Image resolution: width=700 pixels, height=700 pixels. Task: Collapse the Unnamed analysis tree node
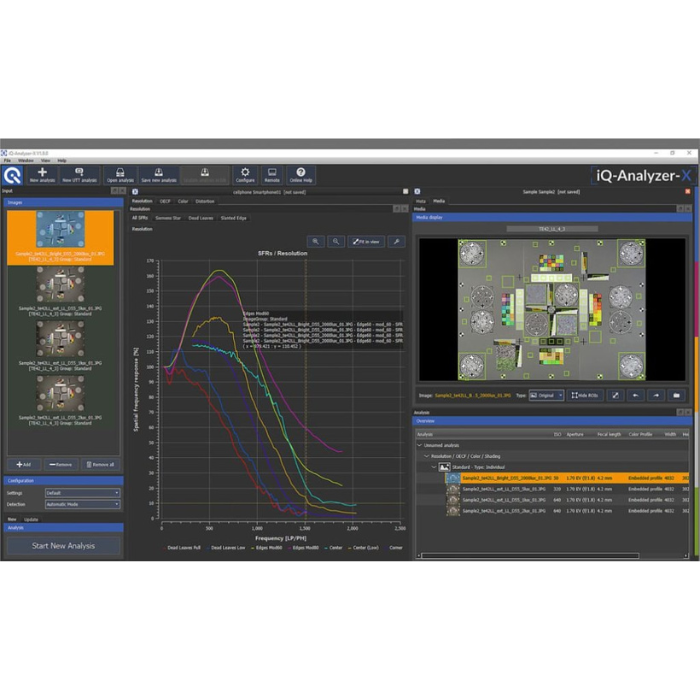pos(420,446)
